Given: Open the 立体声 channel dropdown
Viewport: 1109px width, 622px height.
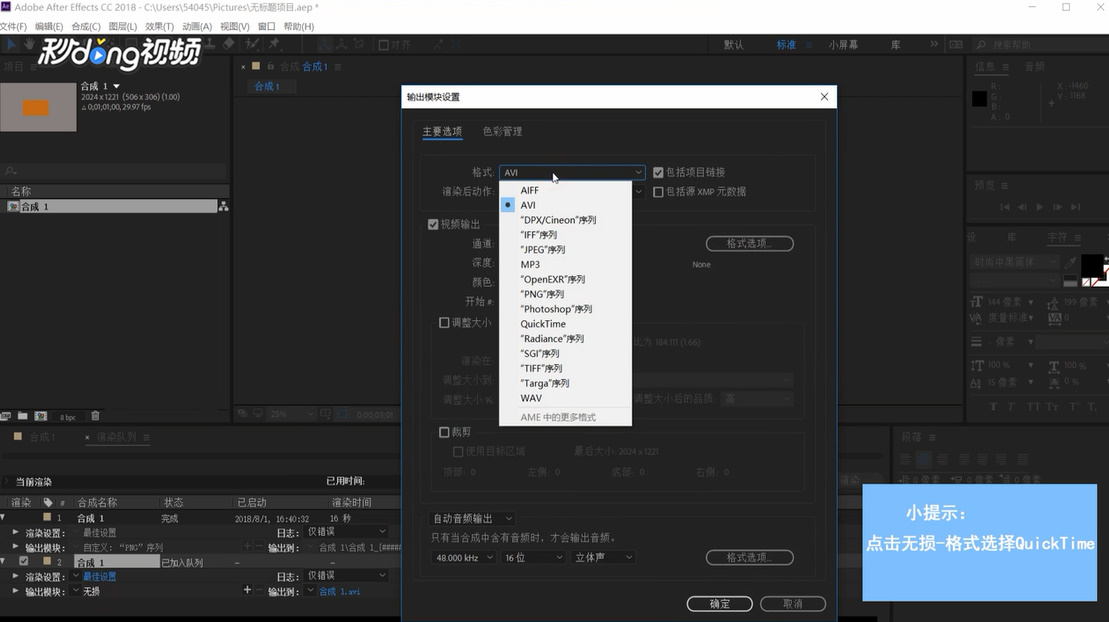Looking at the screenshot, I should tap(603, 558).
